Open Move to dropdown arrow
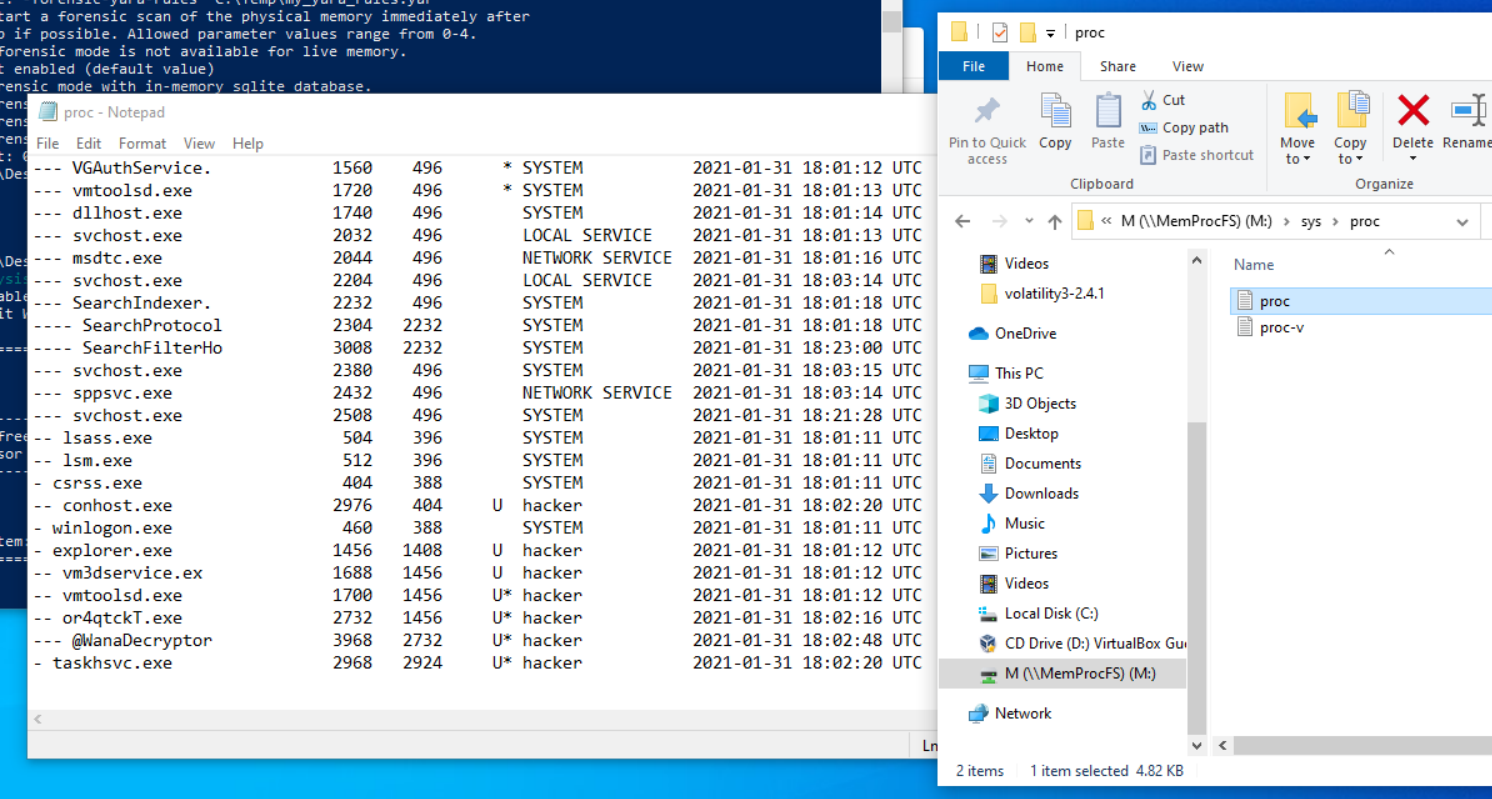This screenshot has height=799, width=1492. tap(1305, 160)
